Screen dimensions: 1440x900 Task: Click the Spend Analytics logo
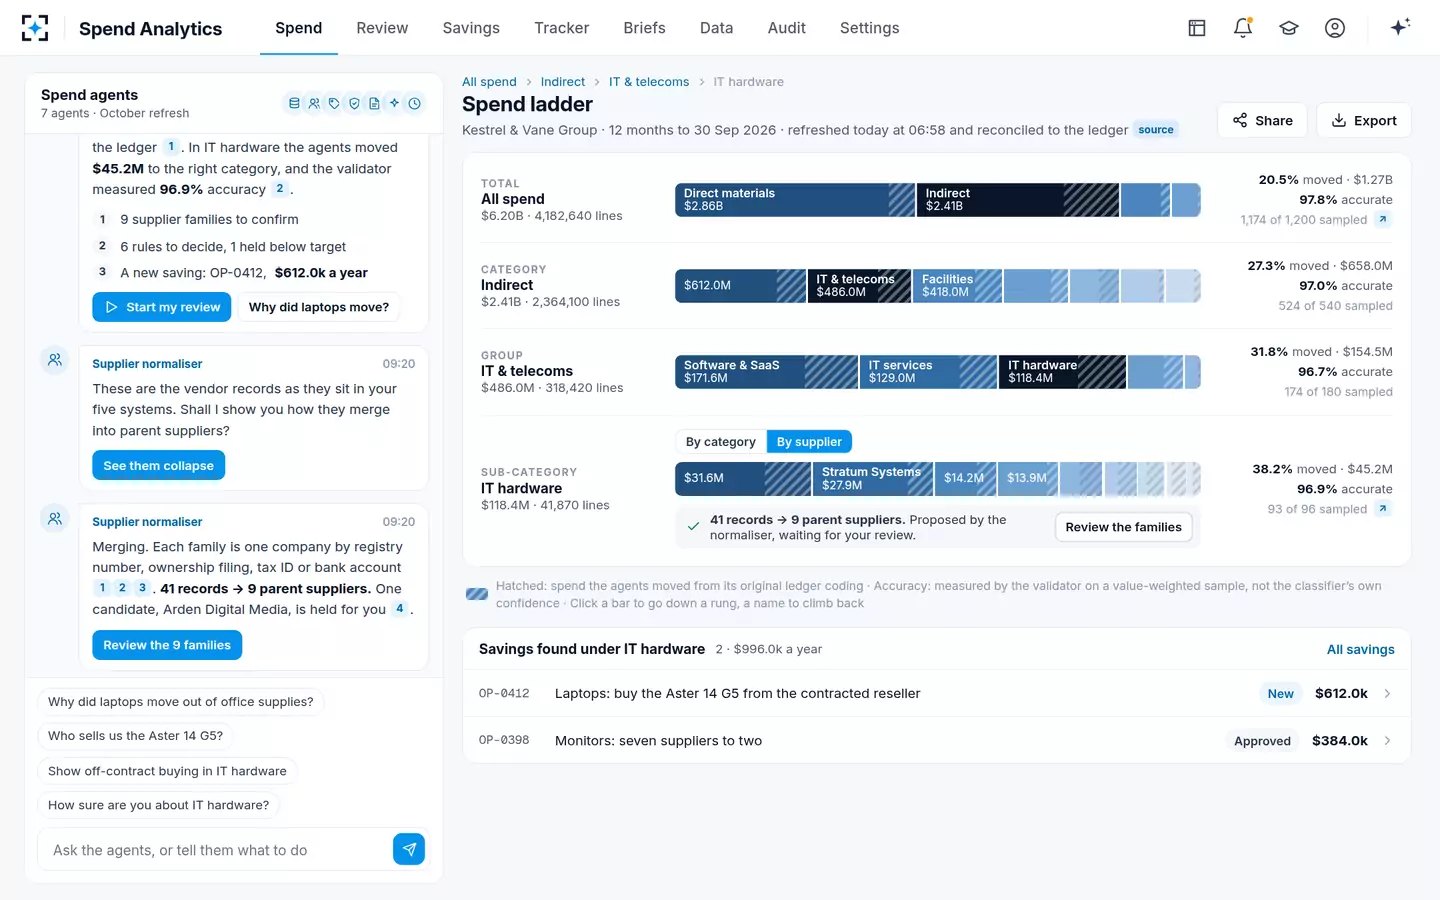[x=35, y=28]
